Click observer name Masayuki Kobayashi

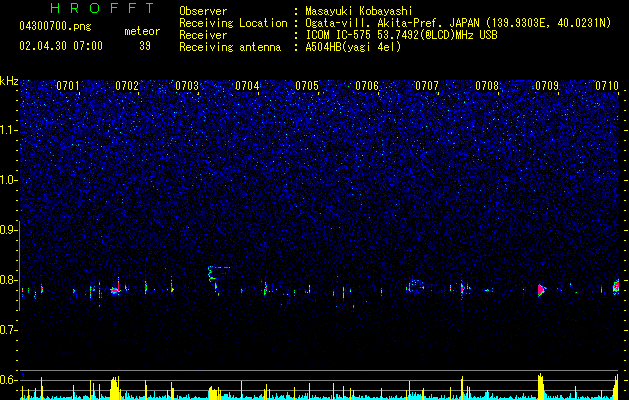click(359, 11)
